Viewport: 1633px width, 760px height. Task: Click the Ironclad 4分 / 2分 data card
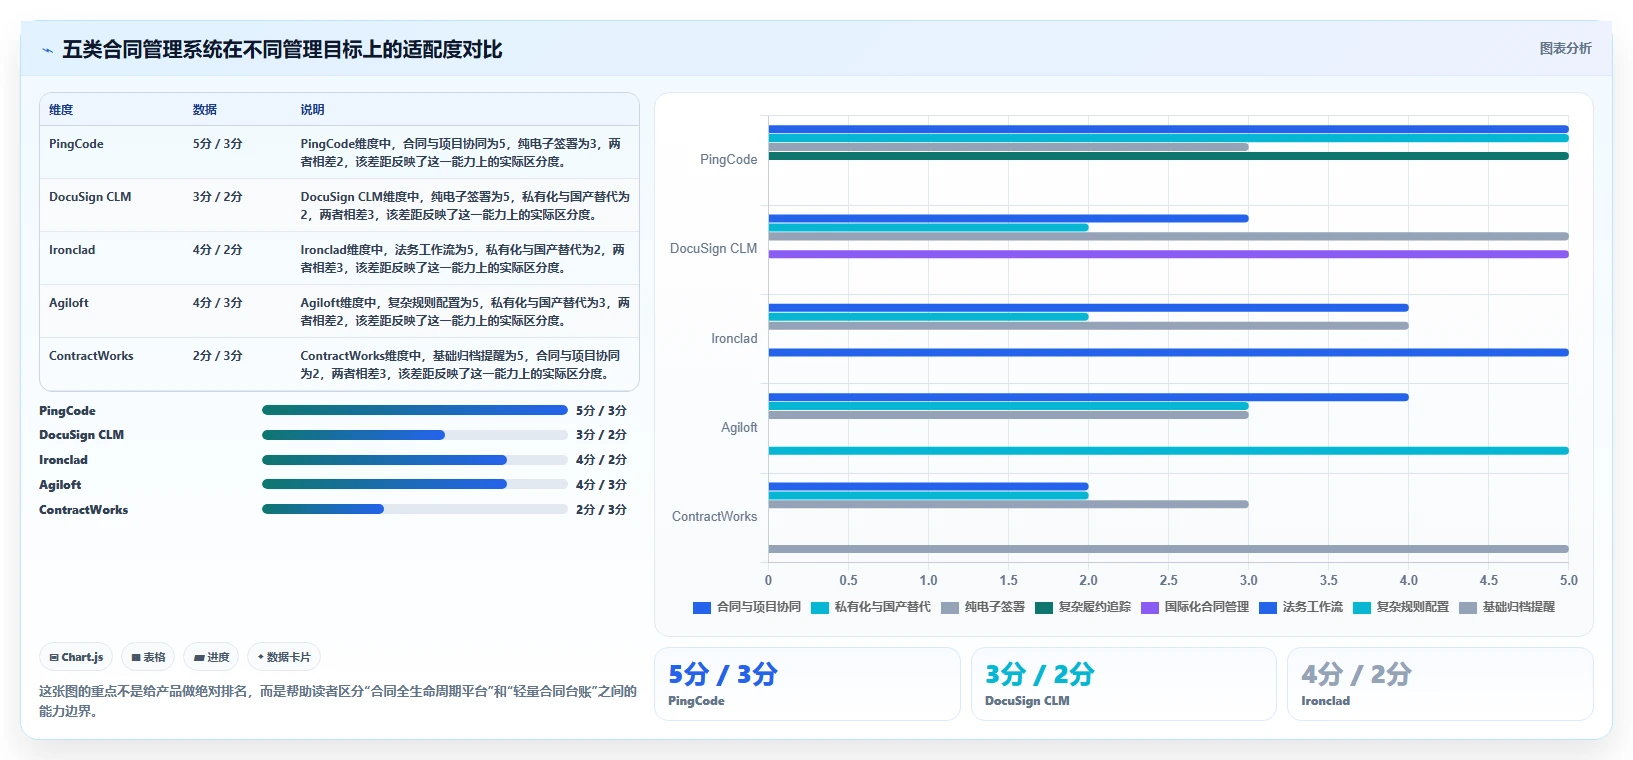[x=1440, y=684]
